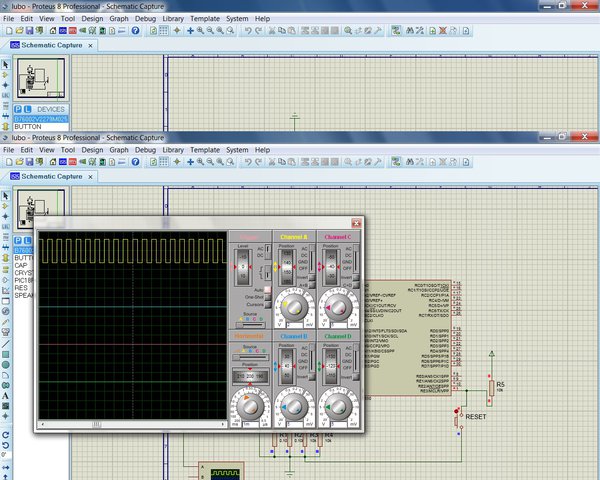The height and width of the screenshot is (480, 600).
Task: Toggle Channel C Invert button
Action: point(356,278)
